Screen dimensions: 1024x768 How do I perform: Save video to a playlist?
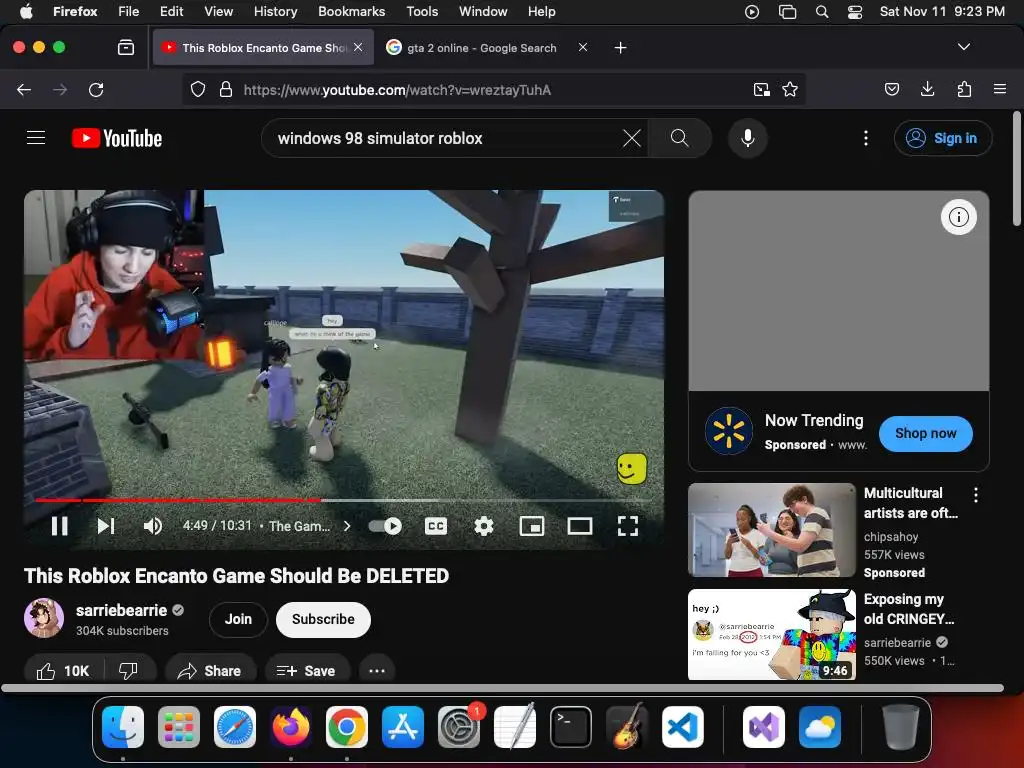(306, 671)
